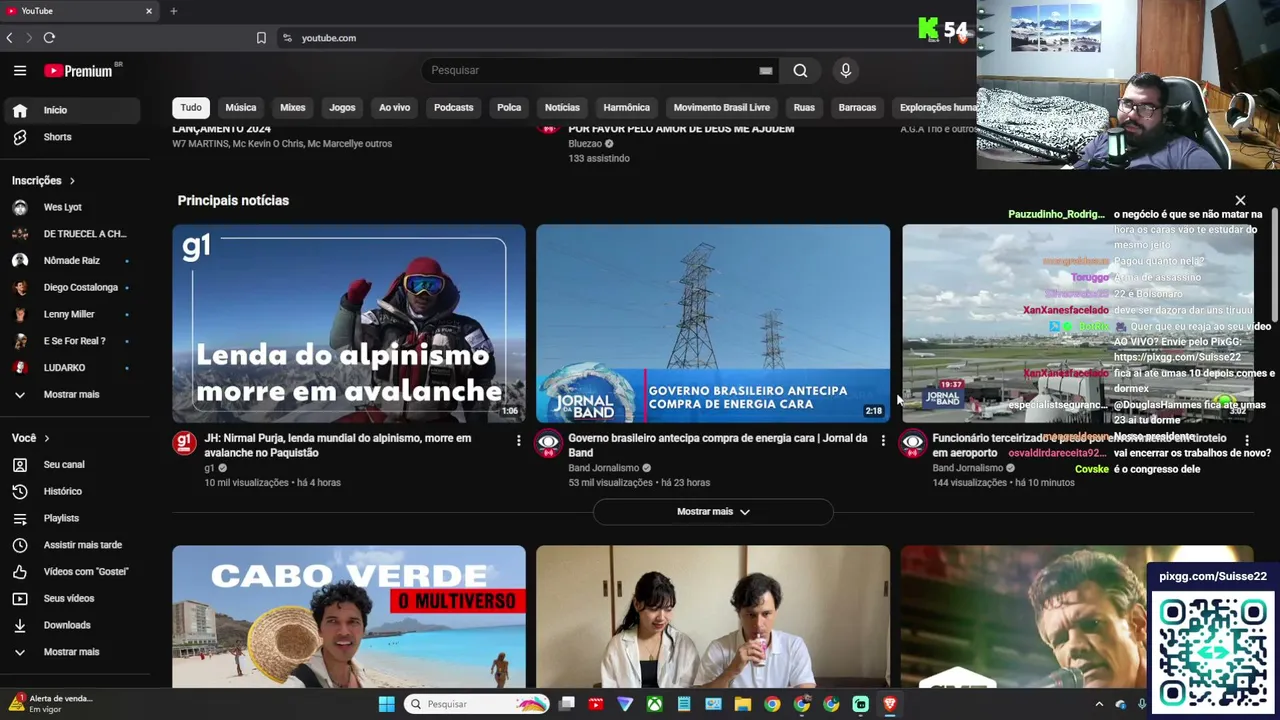1280x720 pixels.
Task: Select the Tudo filter chip
Action: [191, 108]
